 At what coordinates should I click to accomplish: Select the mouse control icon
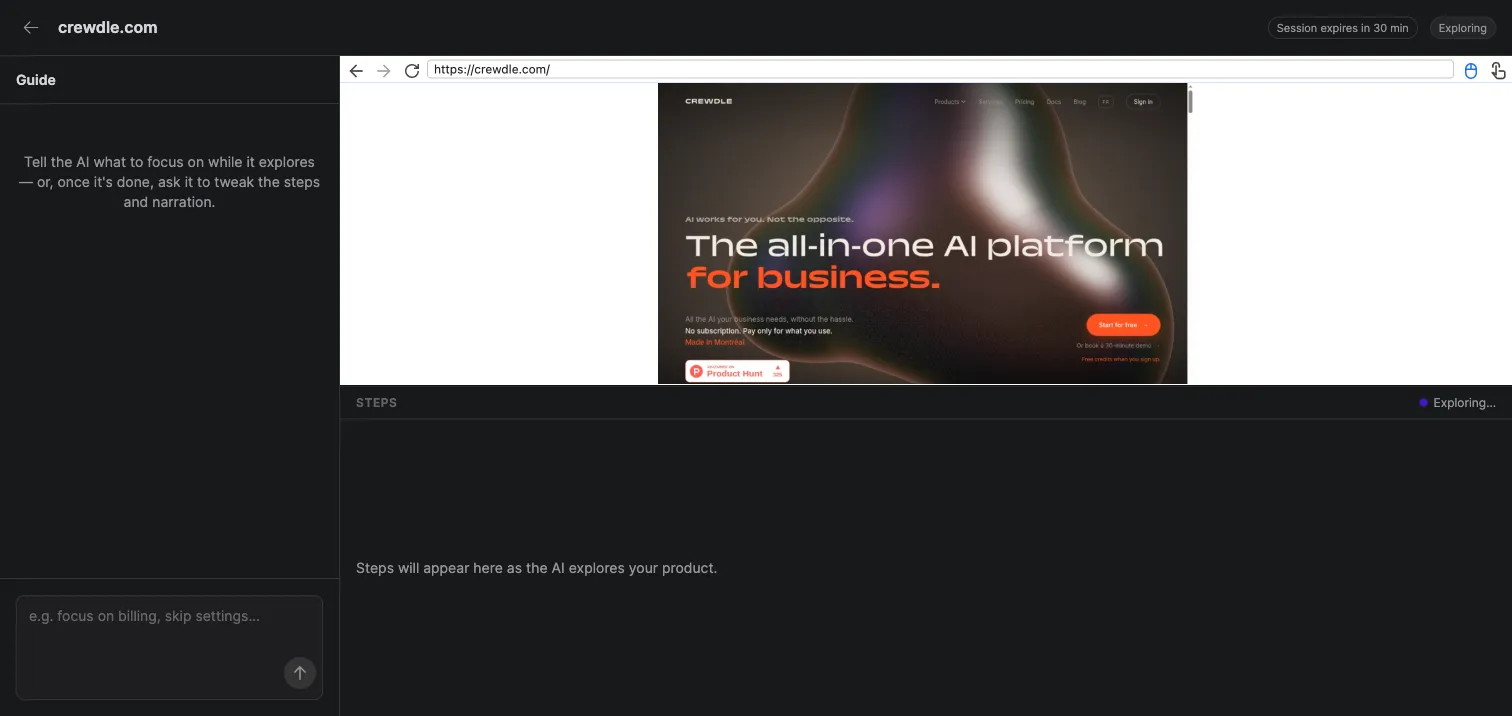1470,70
